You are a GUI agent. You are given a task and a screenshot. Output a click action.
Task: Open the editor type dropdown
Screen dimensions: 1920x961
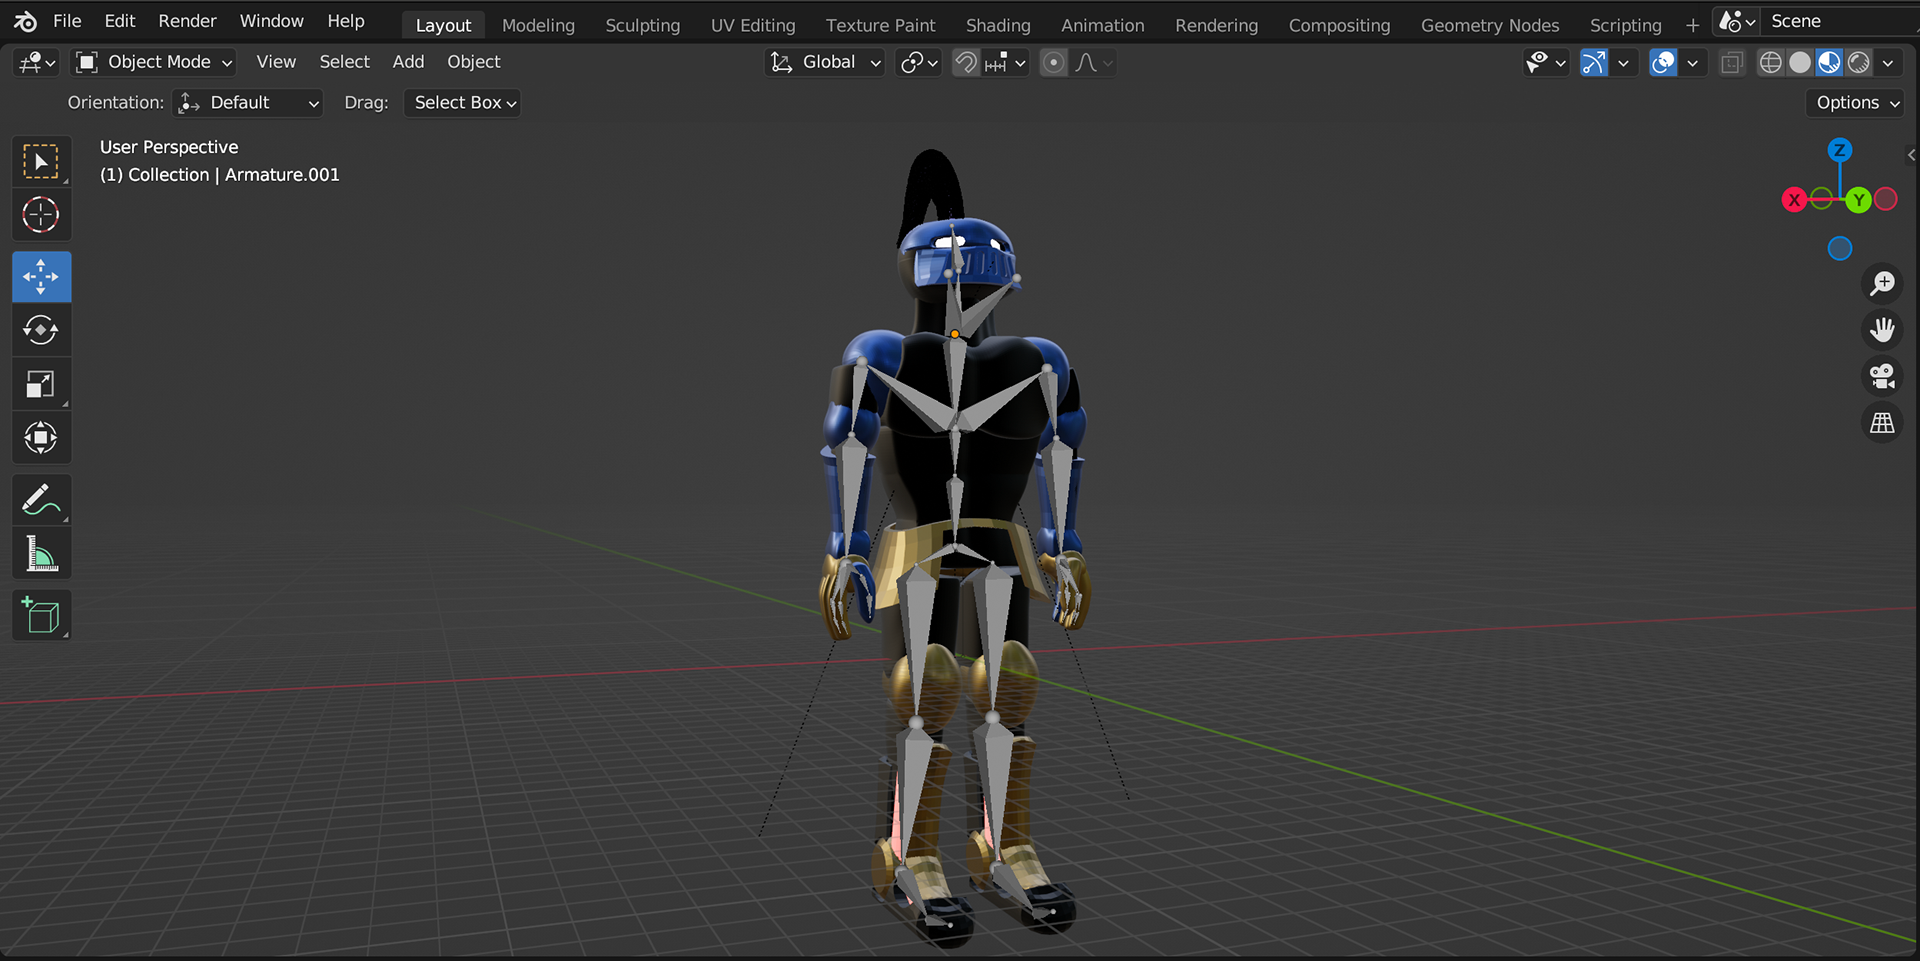(x=36, y=63)
